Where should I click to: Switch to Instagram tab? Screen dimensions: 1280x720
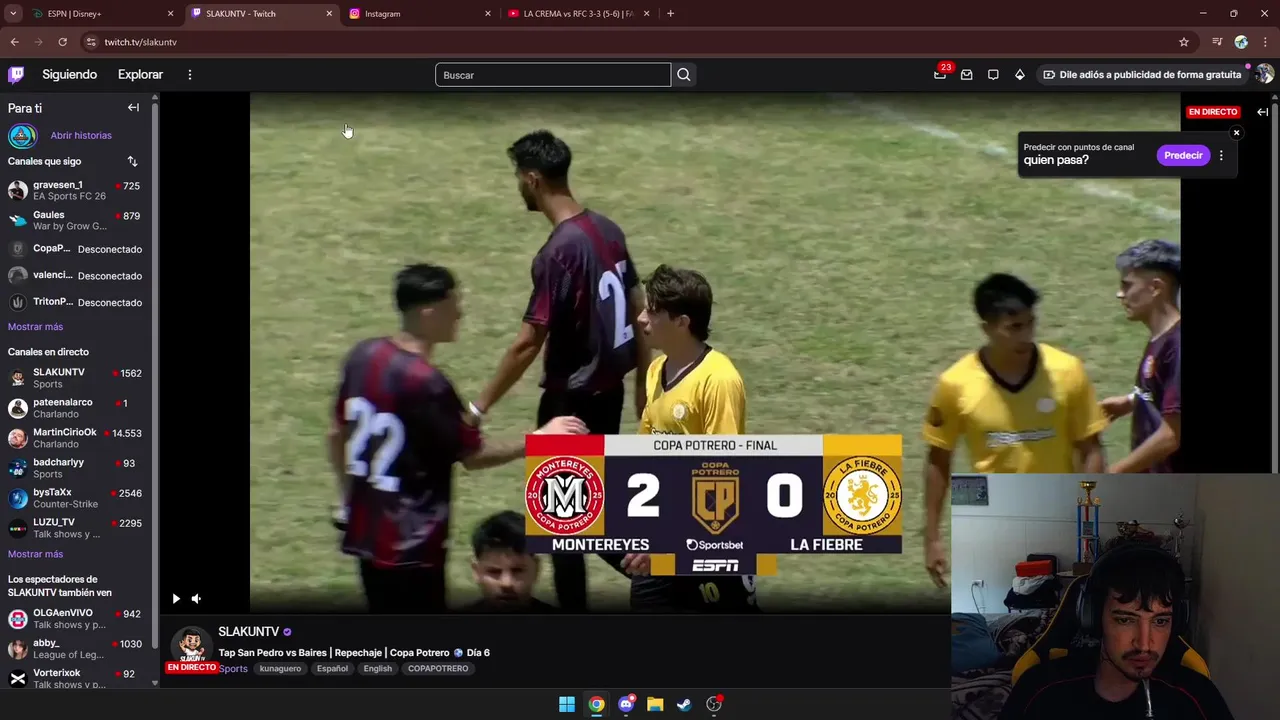pos(420,14)
